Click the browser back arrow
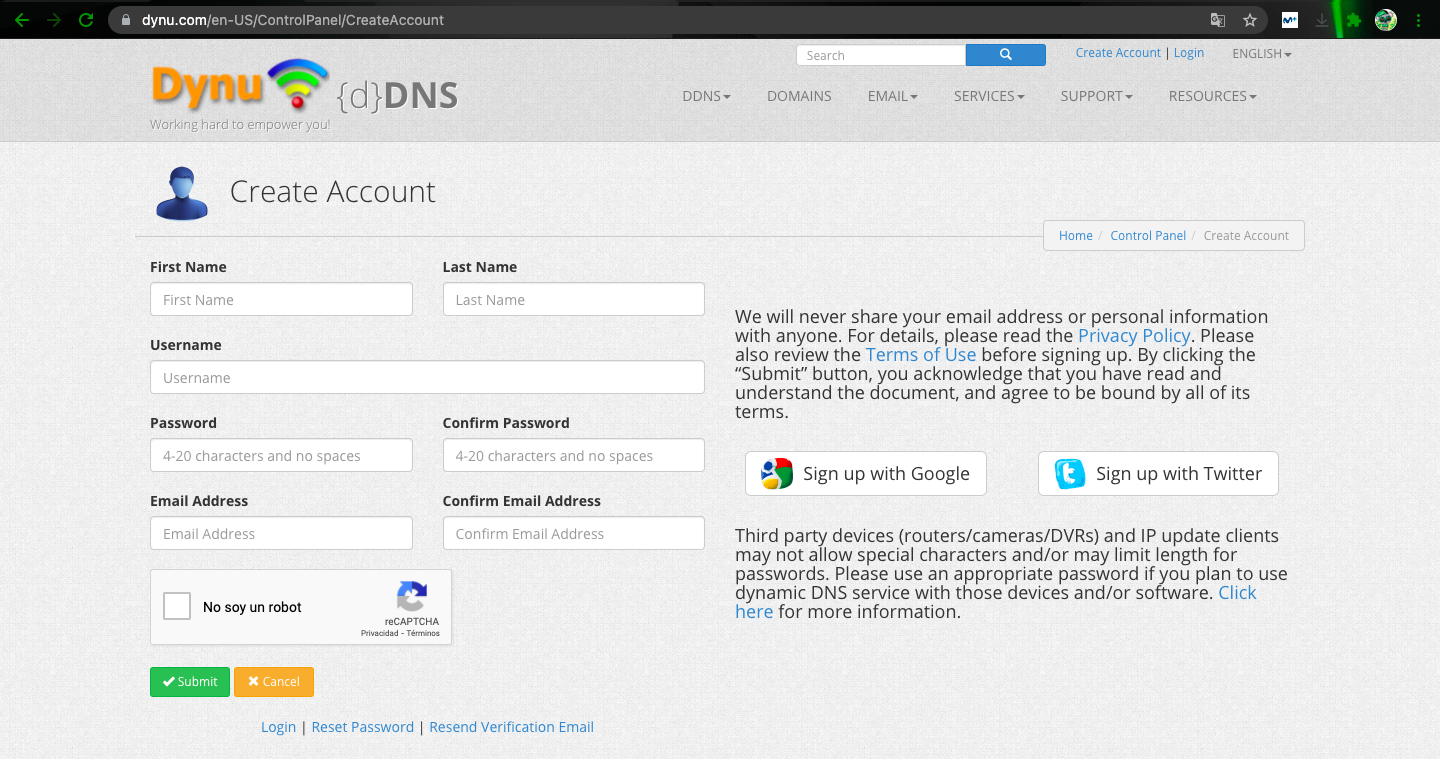 (x=22, y=20)
